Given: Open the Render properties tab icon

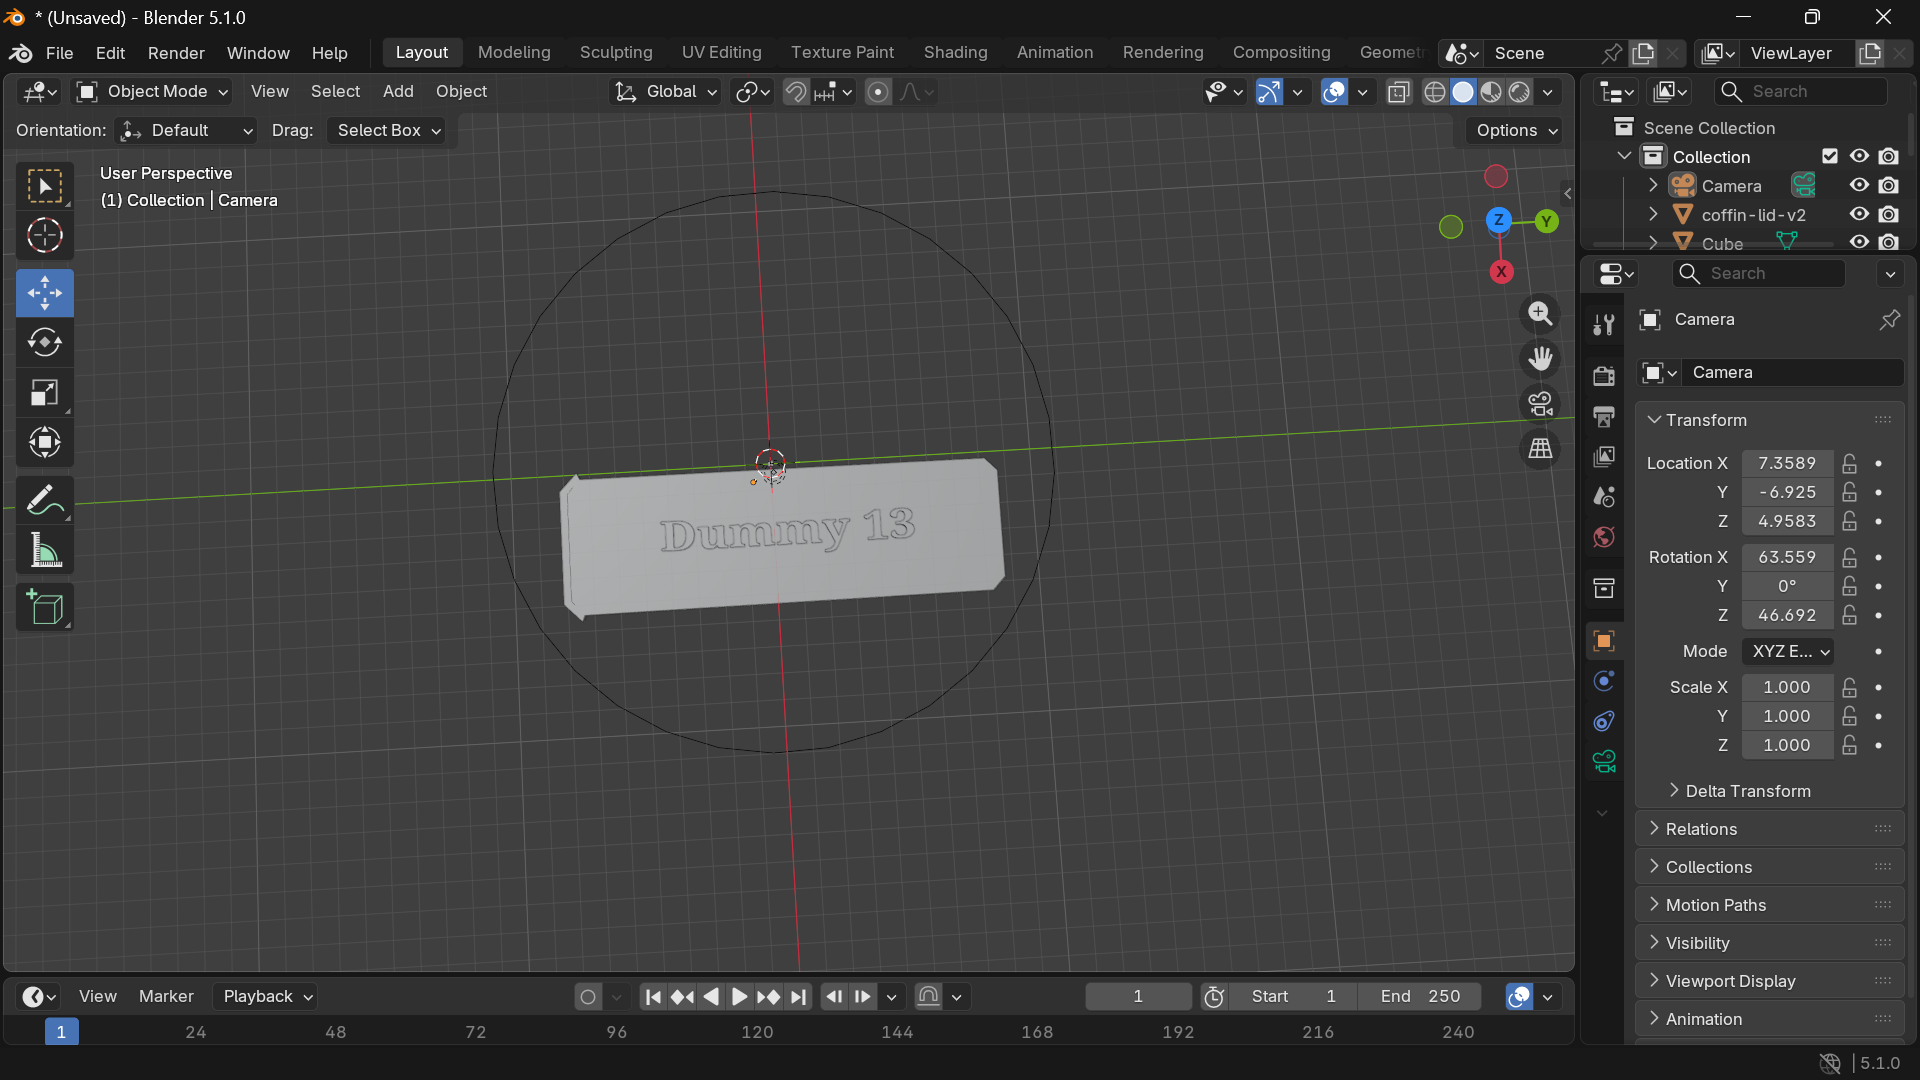Looking at the screenshot, I should 1604,376.
